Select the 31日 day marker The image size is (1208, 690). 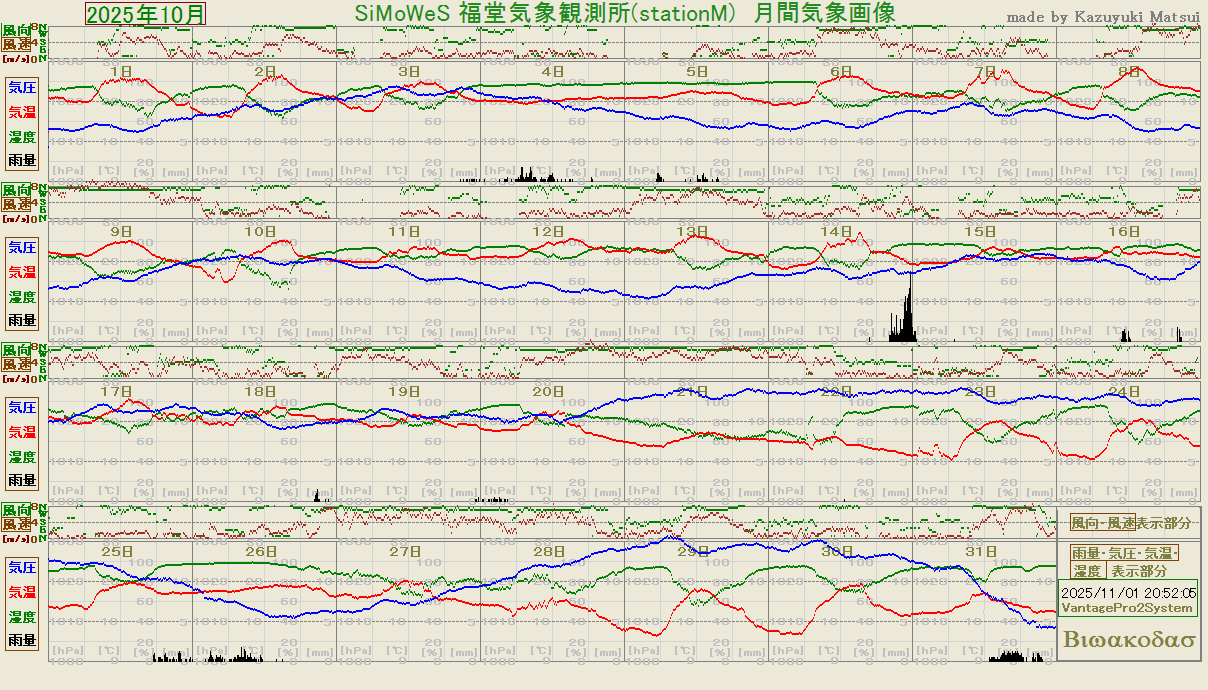click(983, 551)
